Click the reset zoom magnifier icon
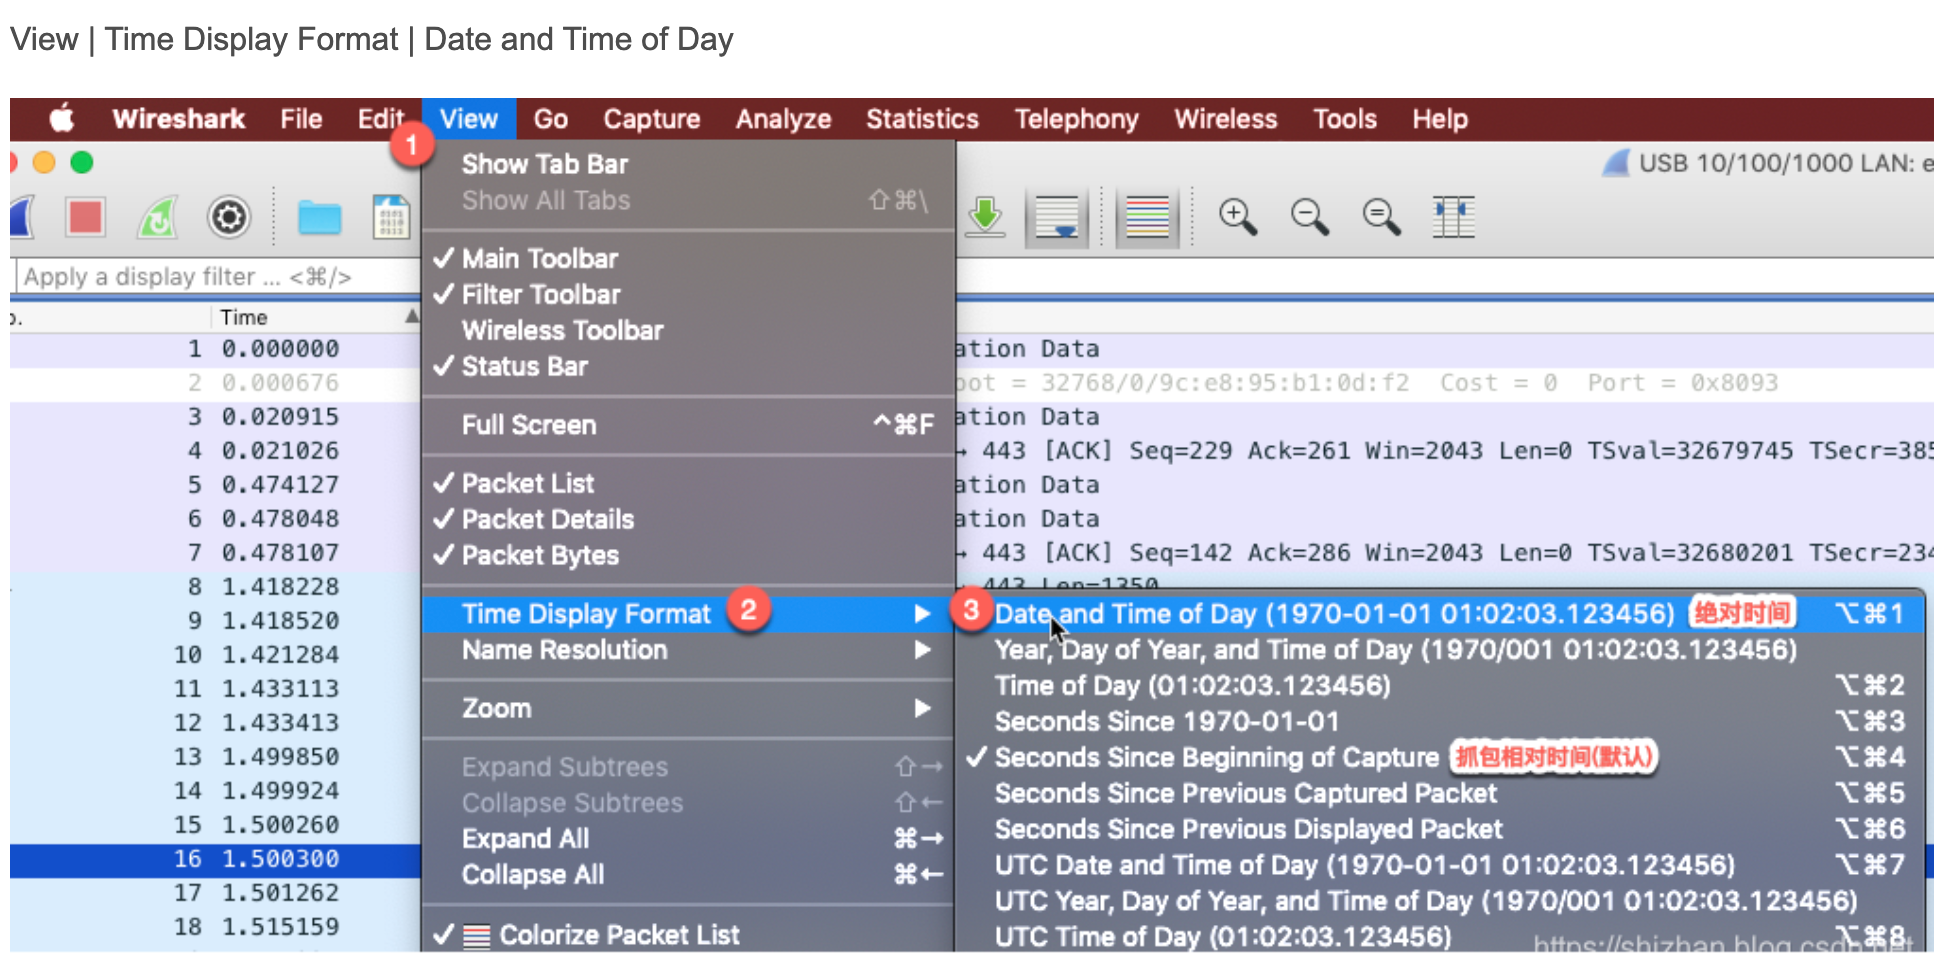The height and width of the screenshot is (974, 1956). click(x=1382, y=216)
